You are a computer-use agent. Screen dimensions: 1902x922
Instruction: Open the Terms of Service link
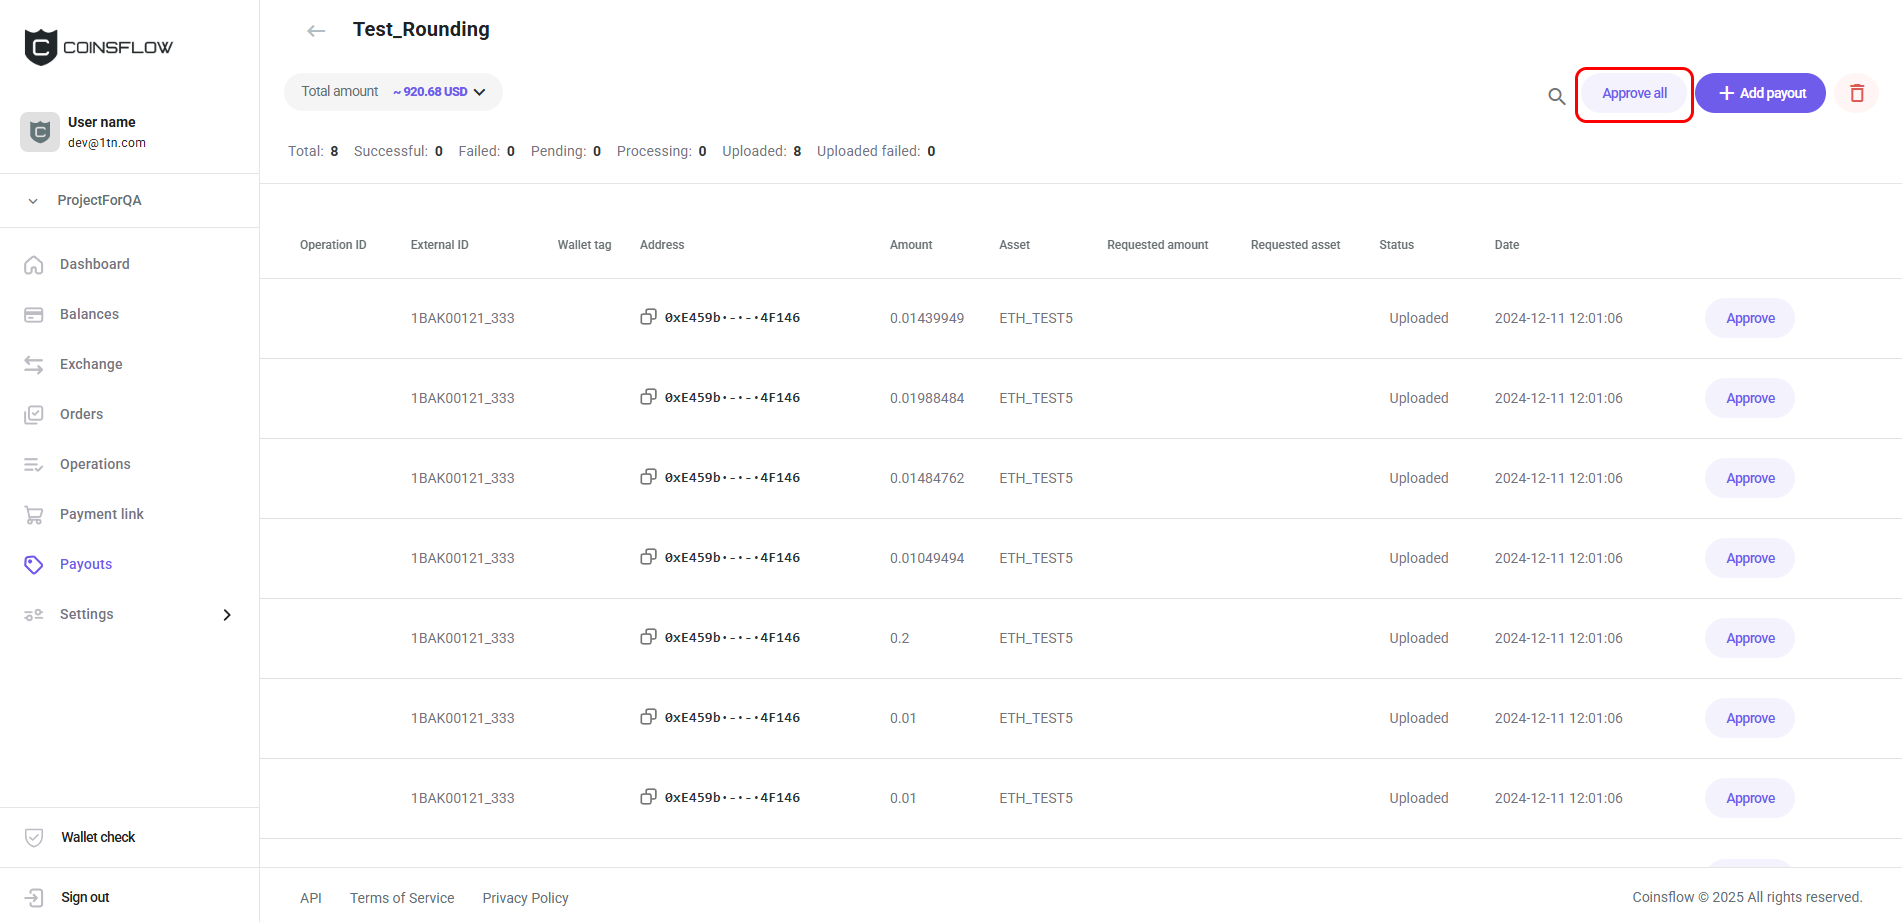(402, 898)
